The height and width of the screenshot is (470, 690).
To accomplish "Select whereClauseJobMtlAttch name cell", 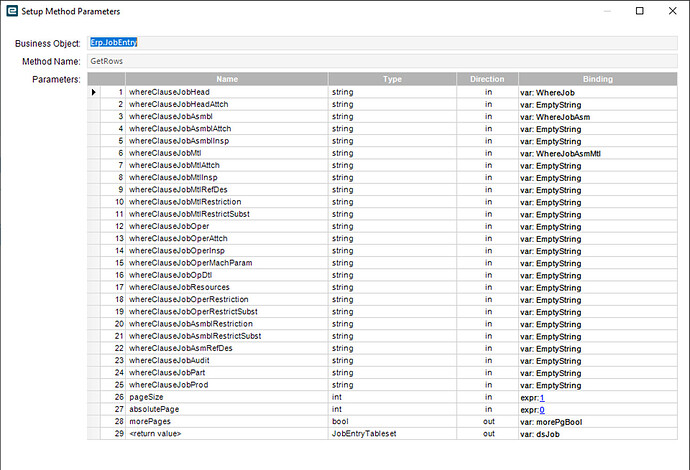I will (227, 165).
